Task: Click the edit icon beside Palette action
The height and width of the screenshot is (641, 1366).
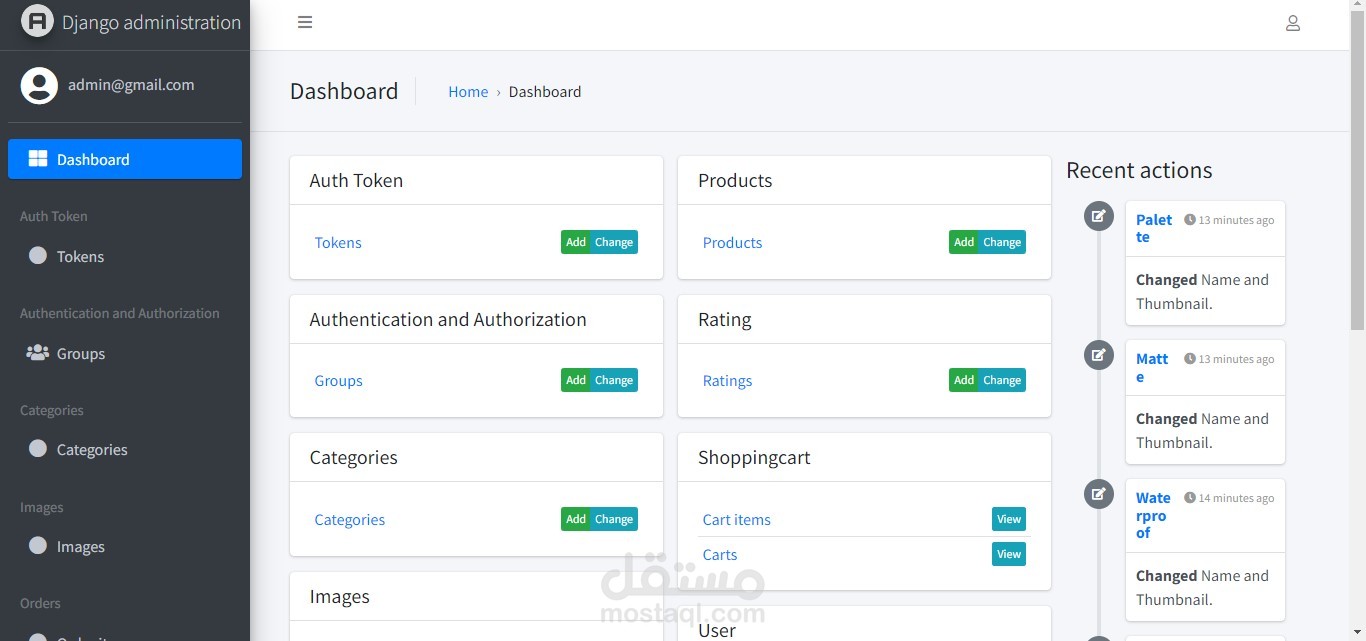Action: tap(1098, 216)
